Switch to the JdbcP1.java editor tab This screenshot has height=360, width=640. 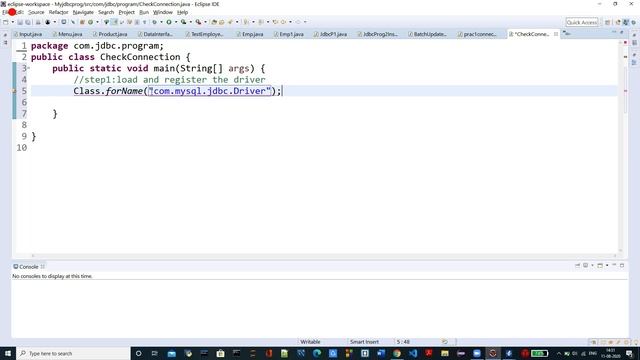[x=331, y=34]
